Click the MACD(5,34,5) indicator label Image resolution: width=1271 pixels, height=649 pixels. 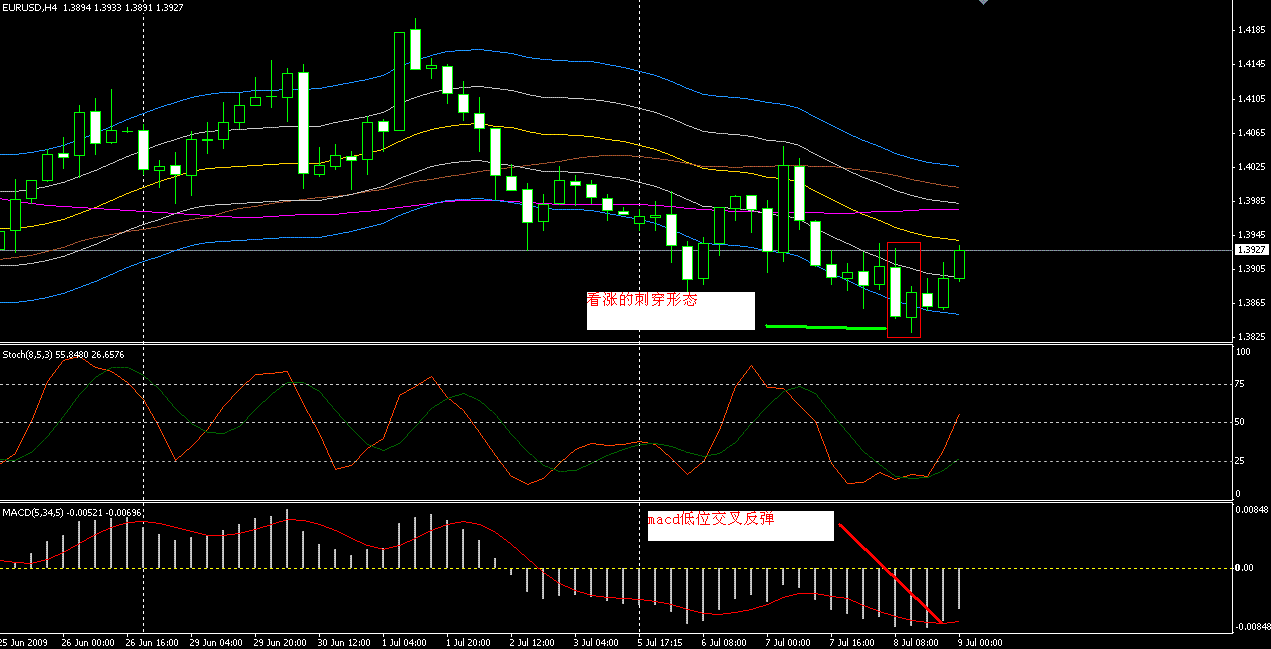pyautogui.click(x=34, y=512)
